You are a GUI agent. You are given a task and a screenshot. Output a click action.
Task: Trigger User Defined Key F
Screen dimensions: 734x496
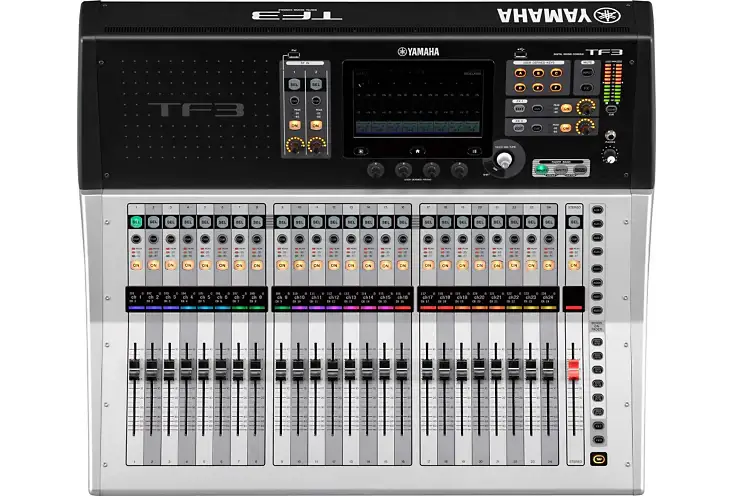click(556, 88)
